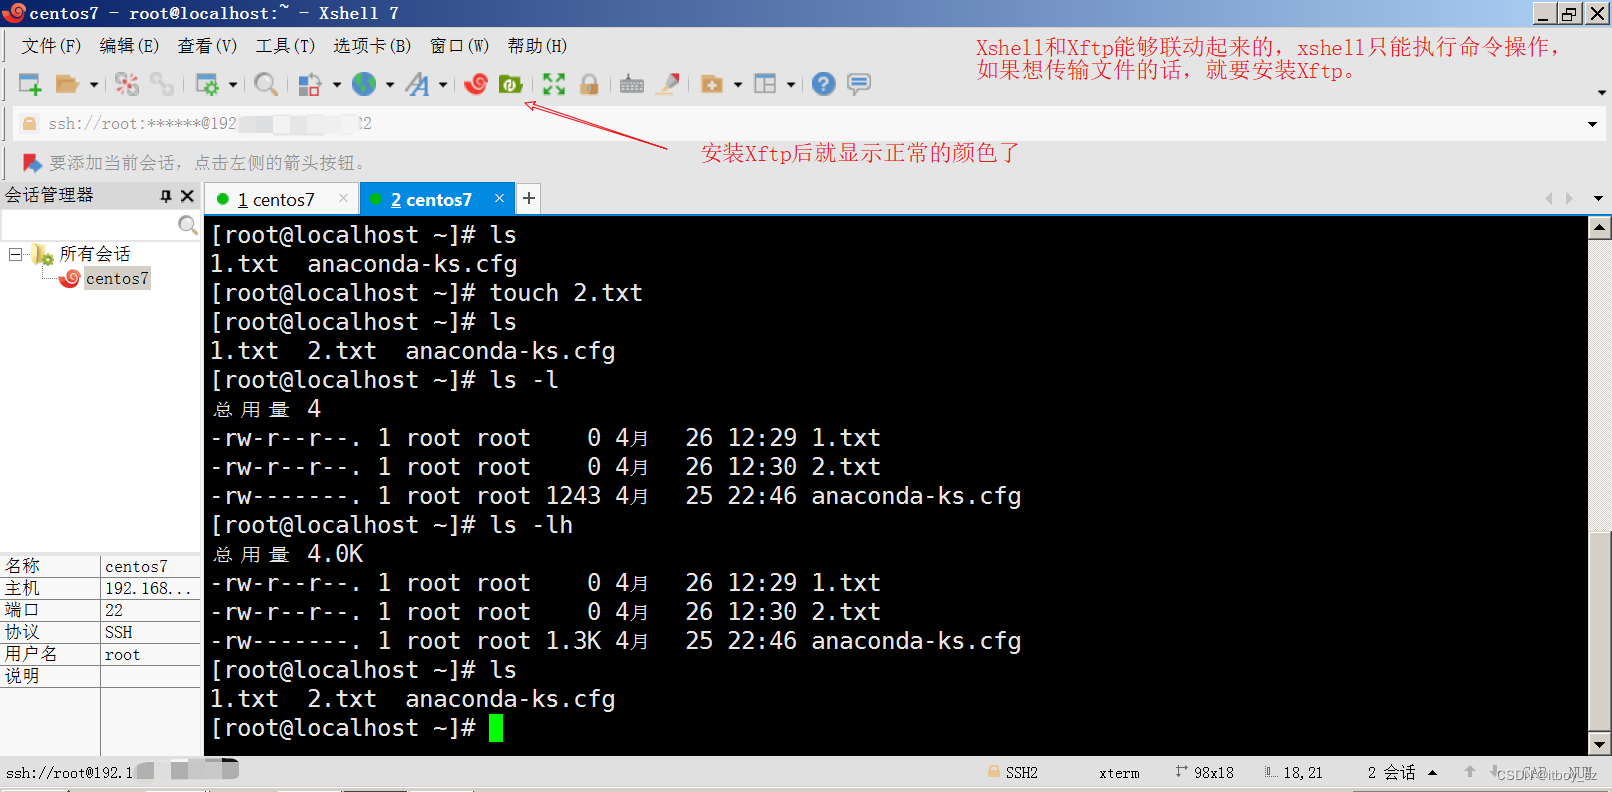Open the 编辑(E) menu
1612x792 pixels.
(x=129, y=46)
